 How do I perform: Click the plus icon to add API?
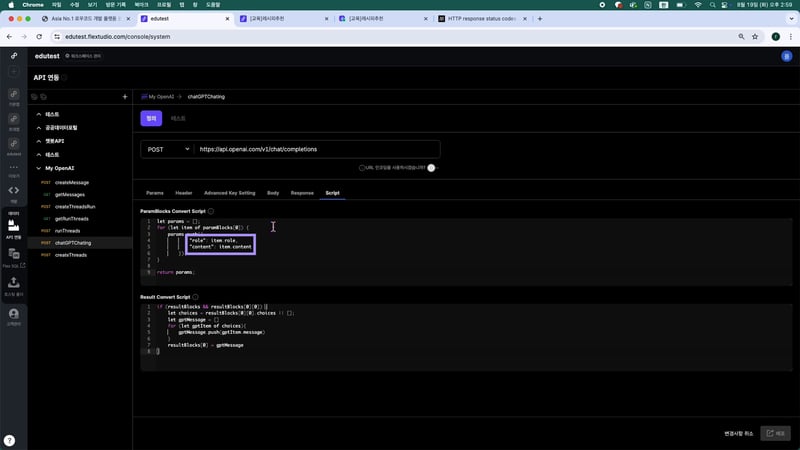point(124,97)
